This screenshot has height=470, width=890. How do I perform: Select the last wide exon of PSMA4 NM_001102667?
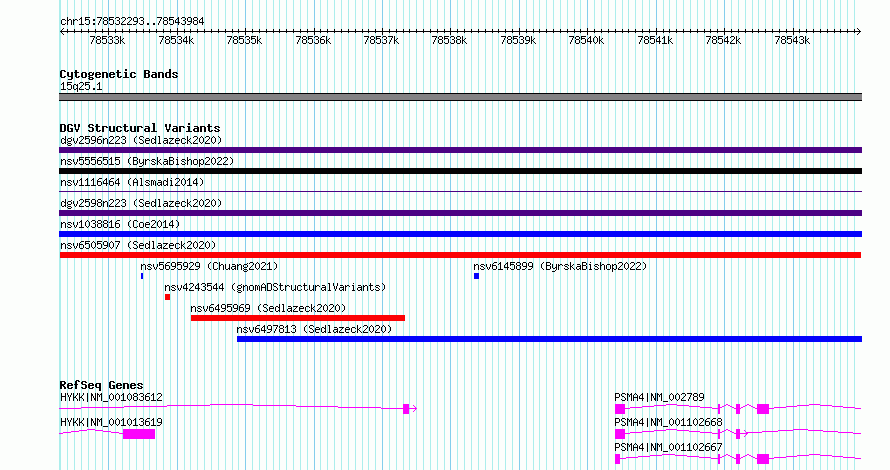point(763,459)
